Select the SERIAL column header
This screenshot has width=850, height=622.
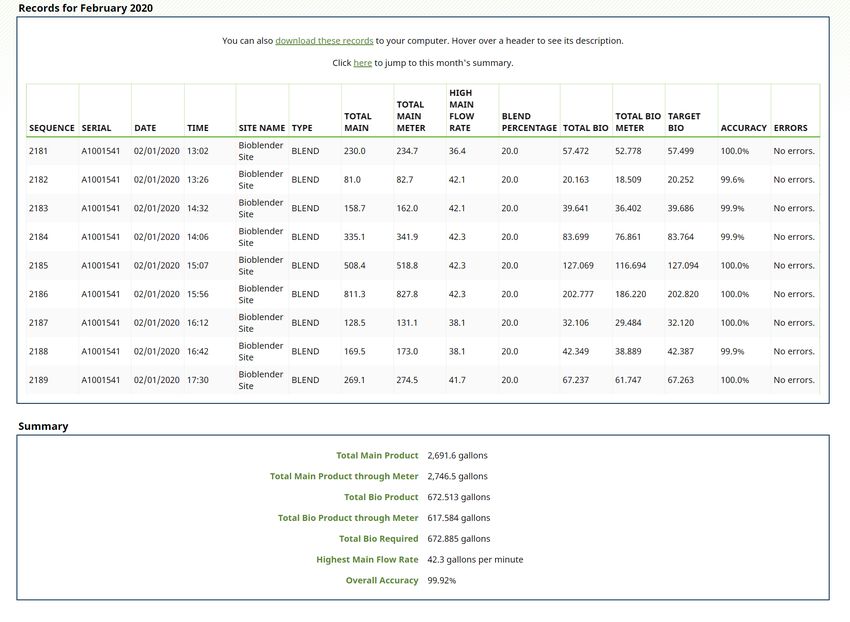point(96,128)
